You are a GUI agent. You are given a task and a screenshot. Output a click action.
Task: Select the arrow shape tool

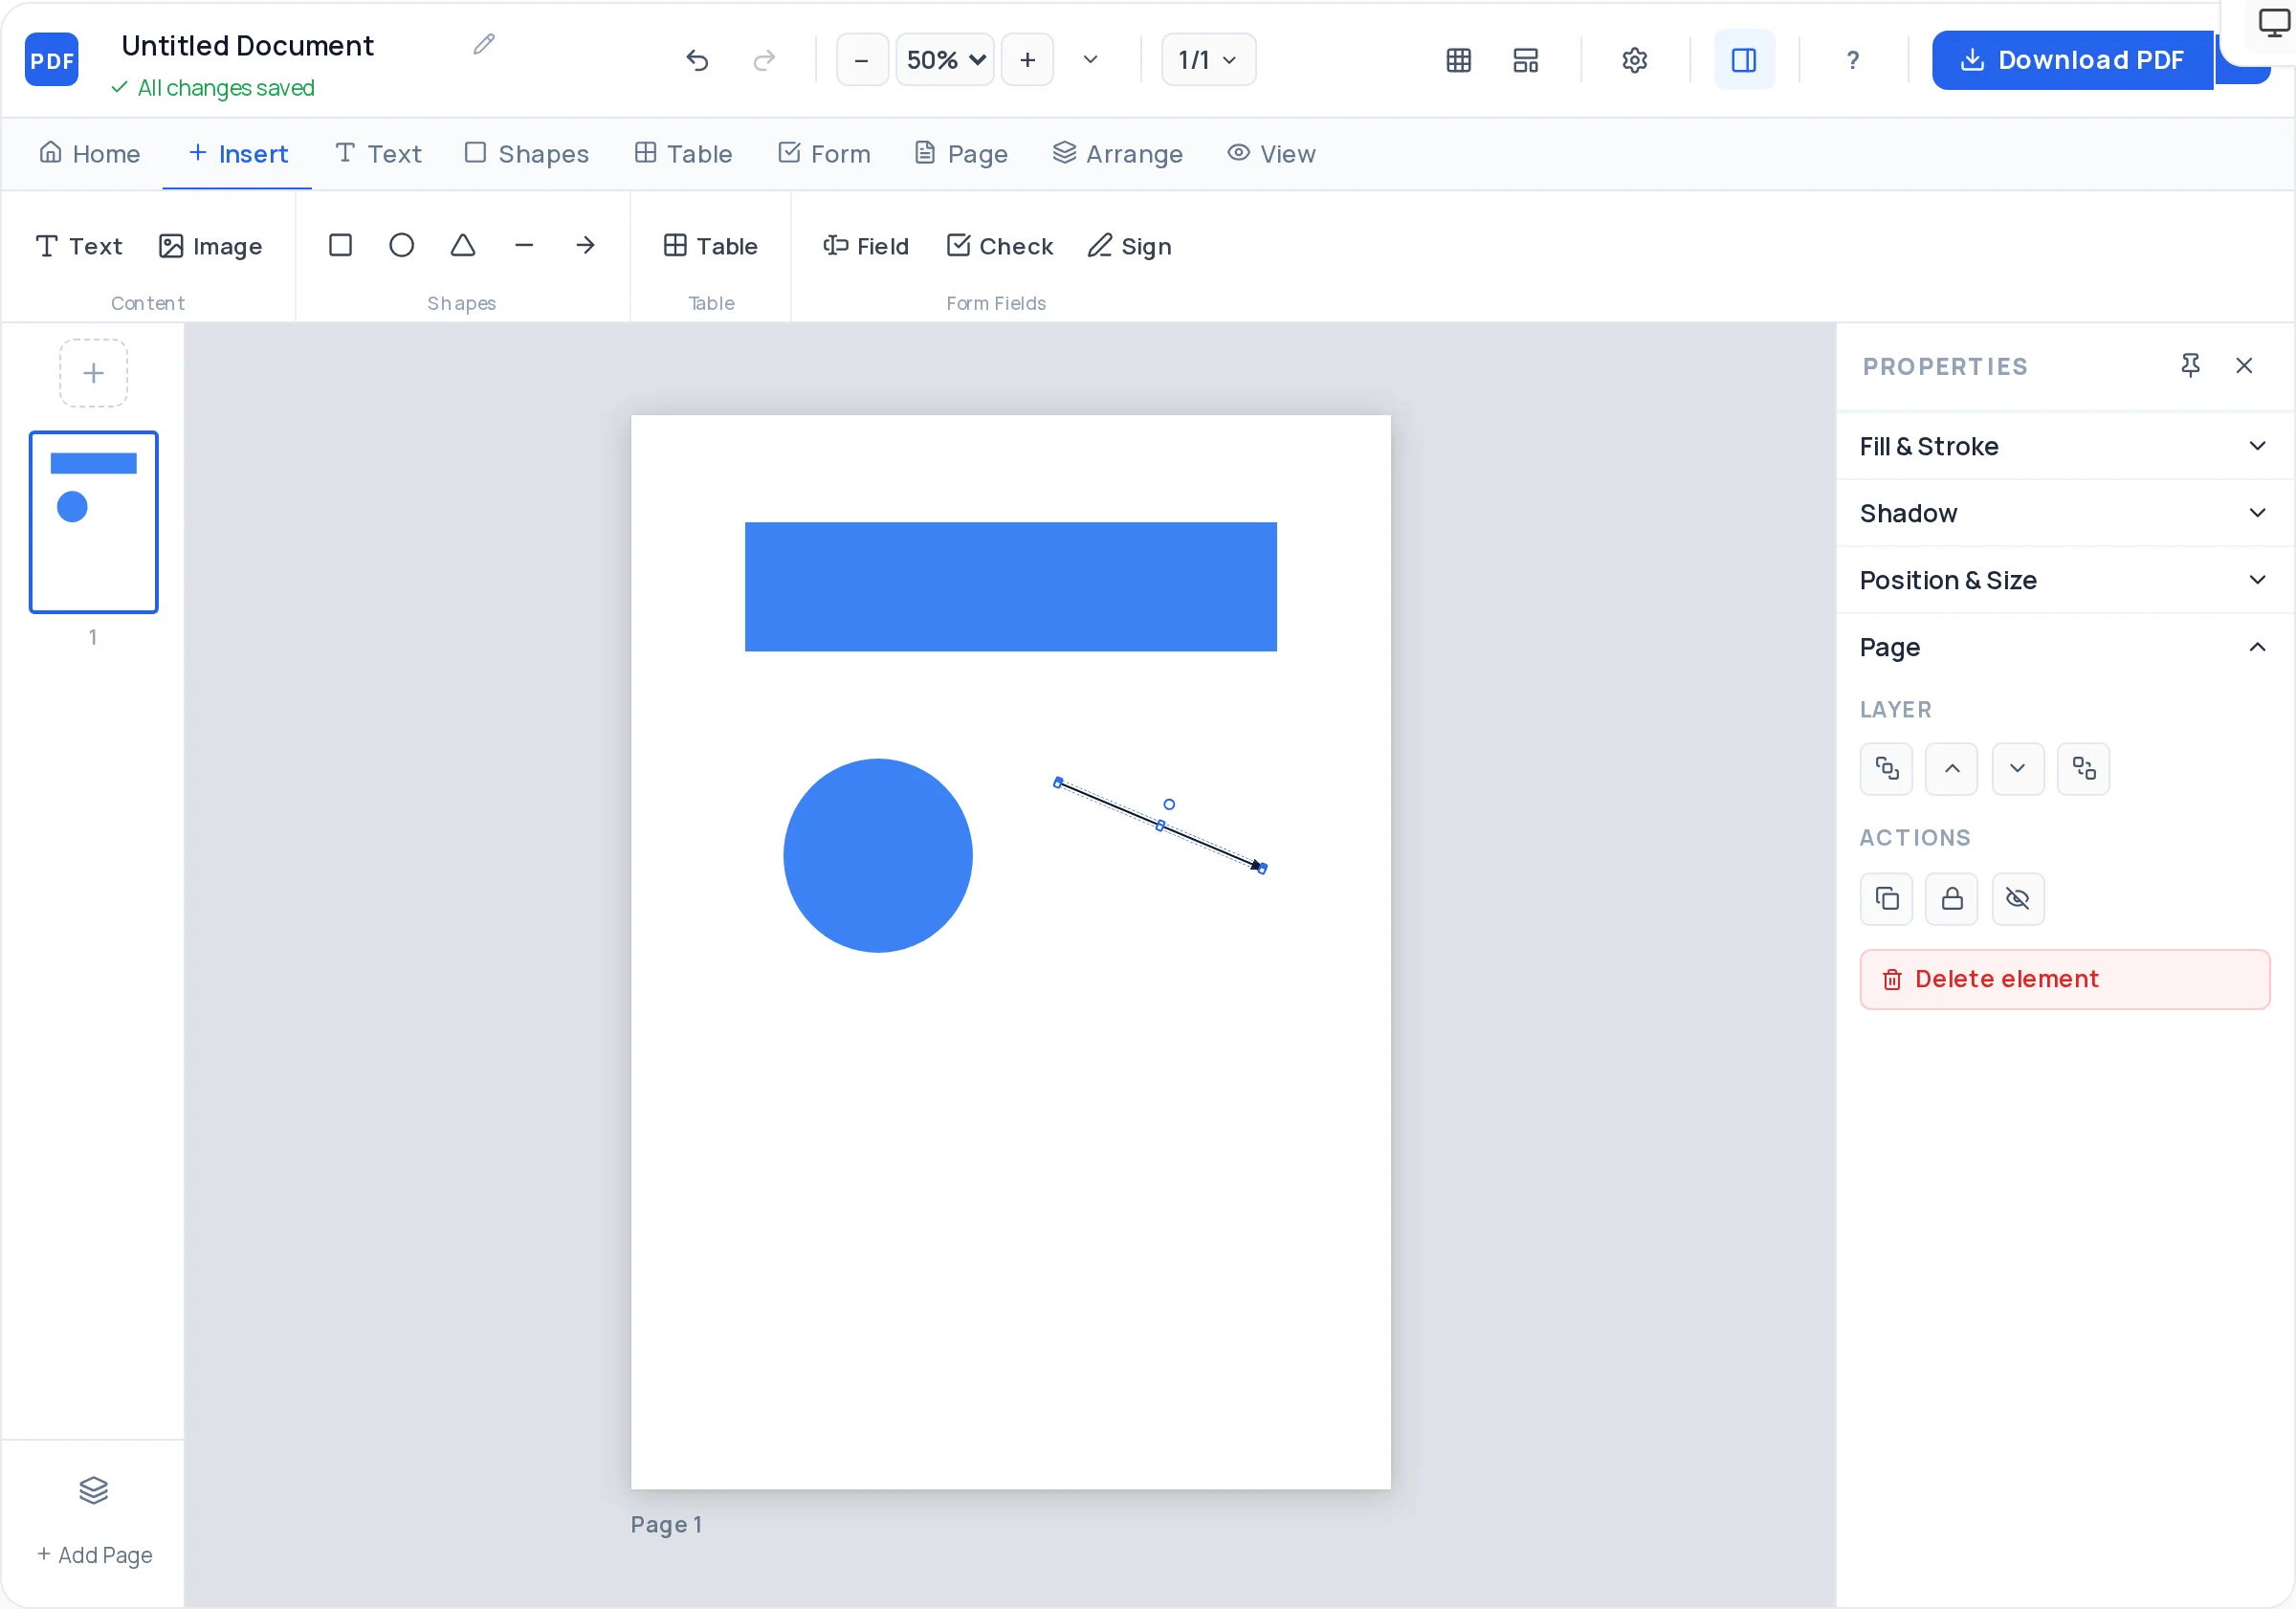585,245
